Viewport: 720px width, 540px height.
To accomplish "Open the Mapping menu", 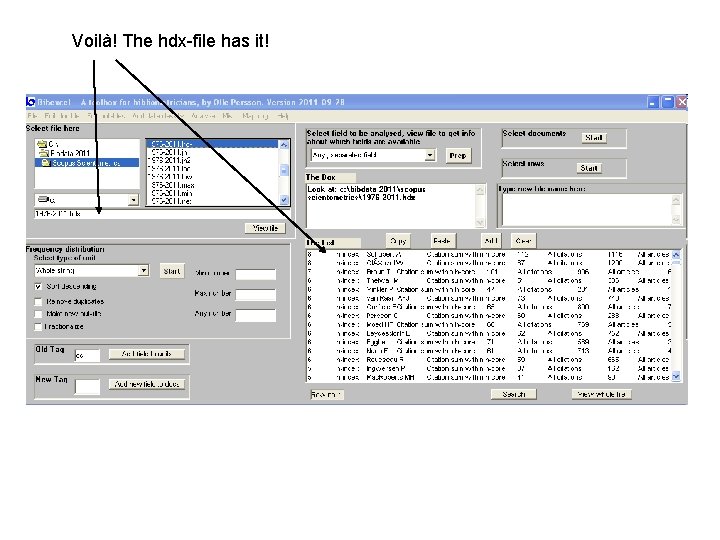I will point(255,116).
